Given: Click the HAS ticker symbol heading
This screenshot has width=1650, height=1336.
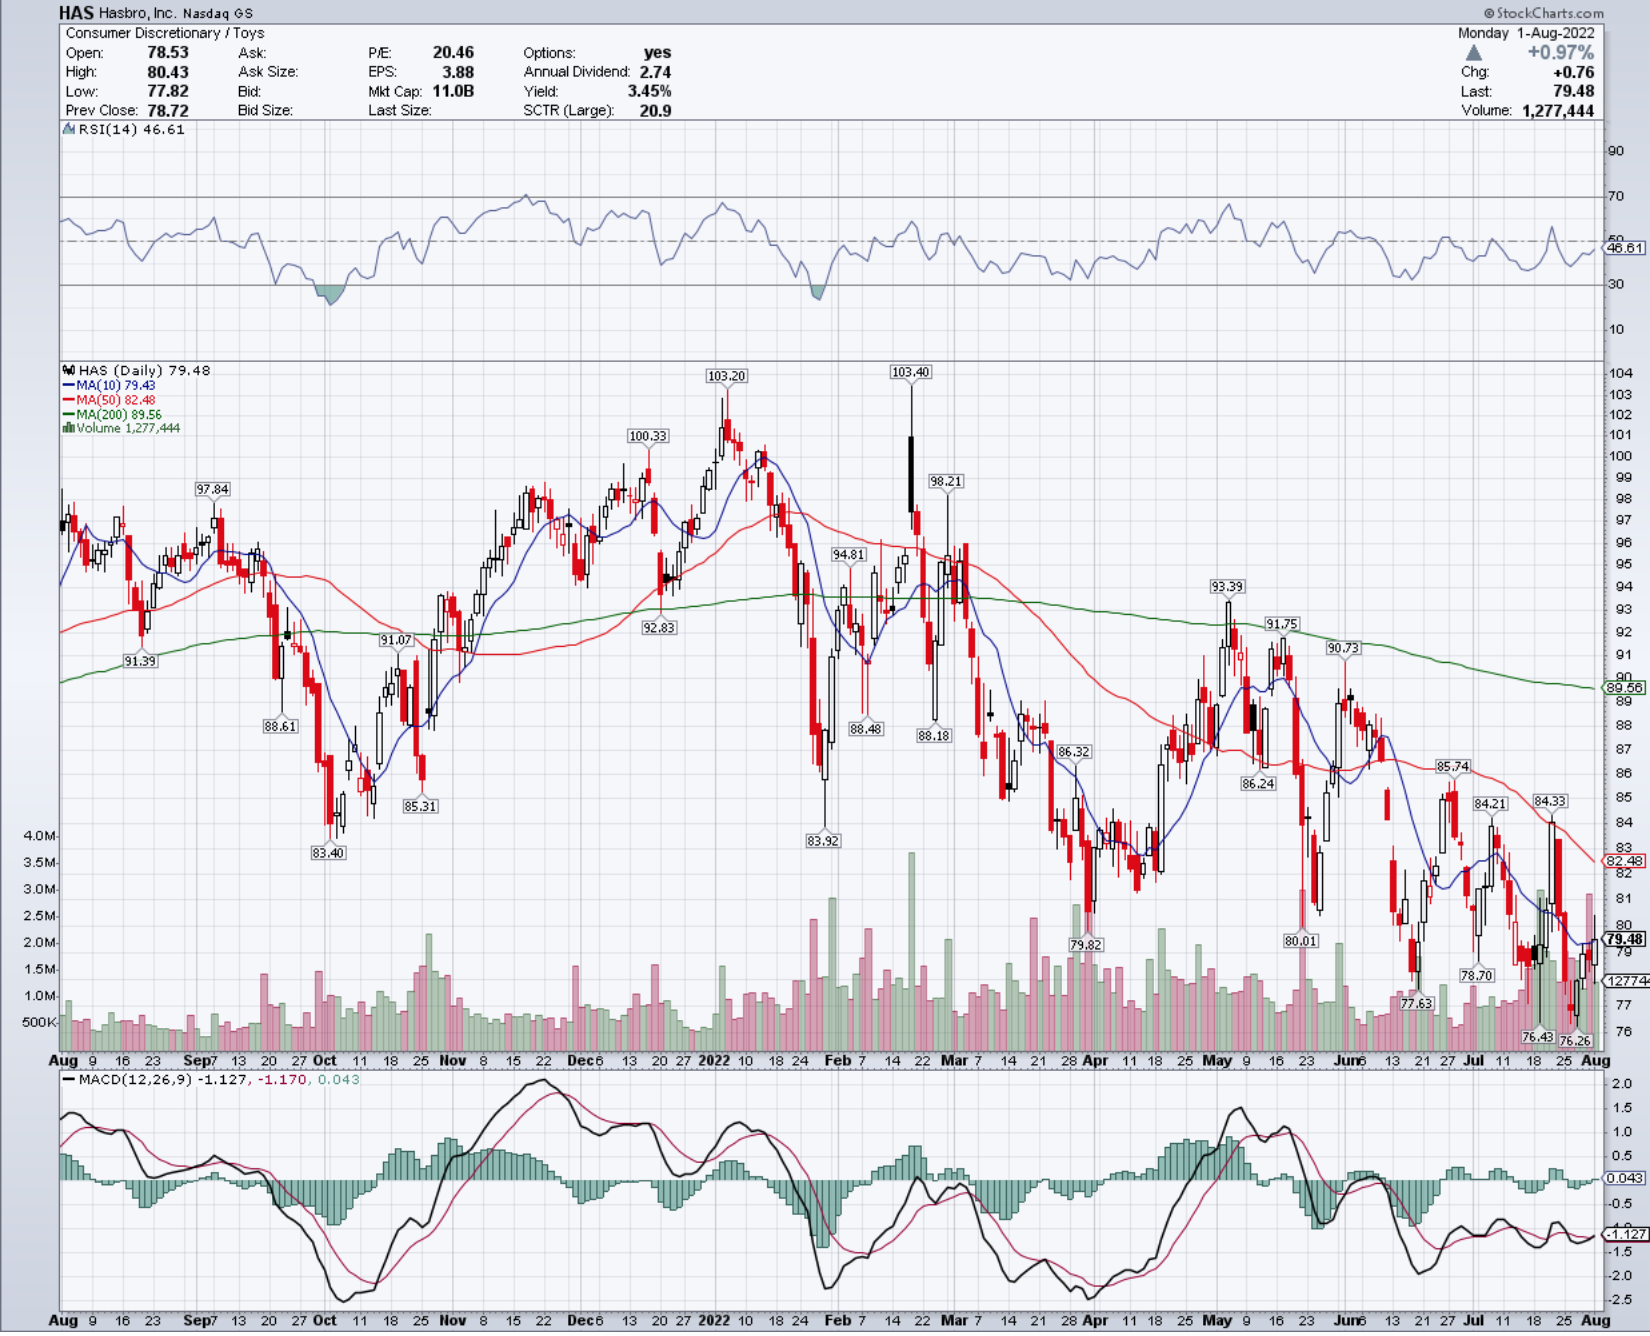Looking at the screenshot, I should point(76,12).
